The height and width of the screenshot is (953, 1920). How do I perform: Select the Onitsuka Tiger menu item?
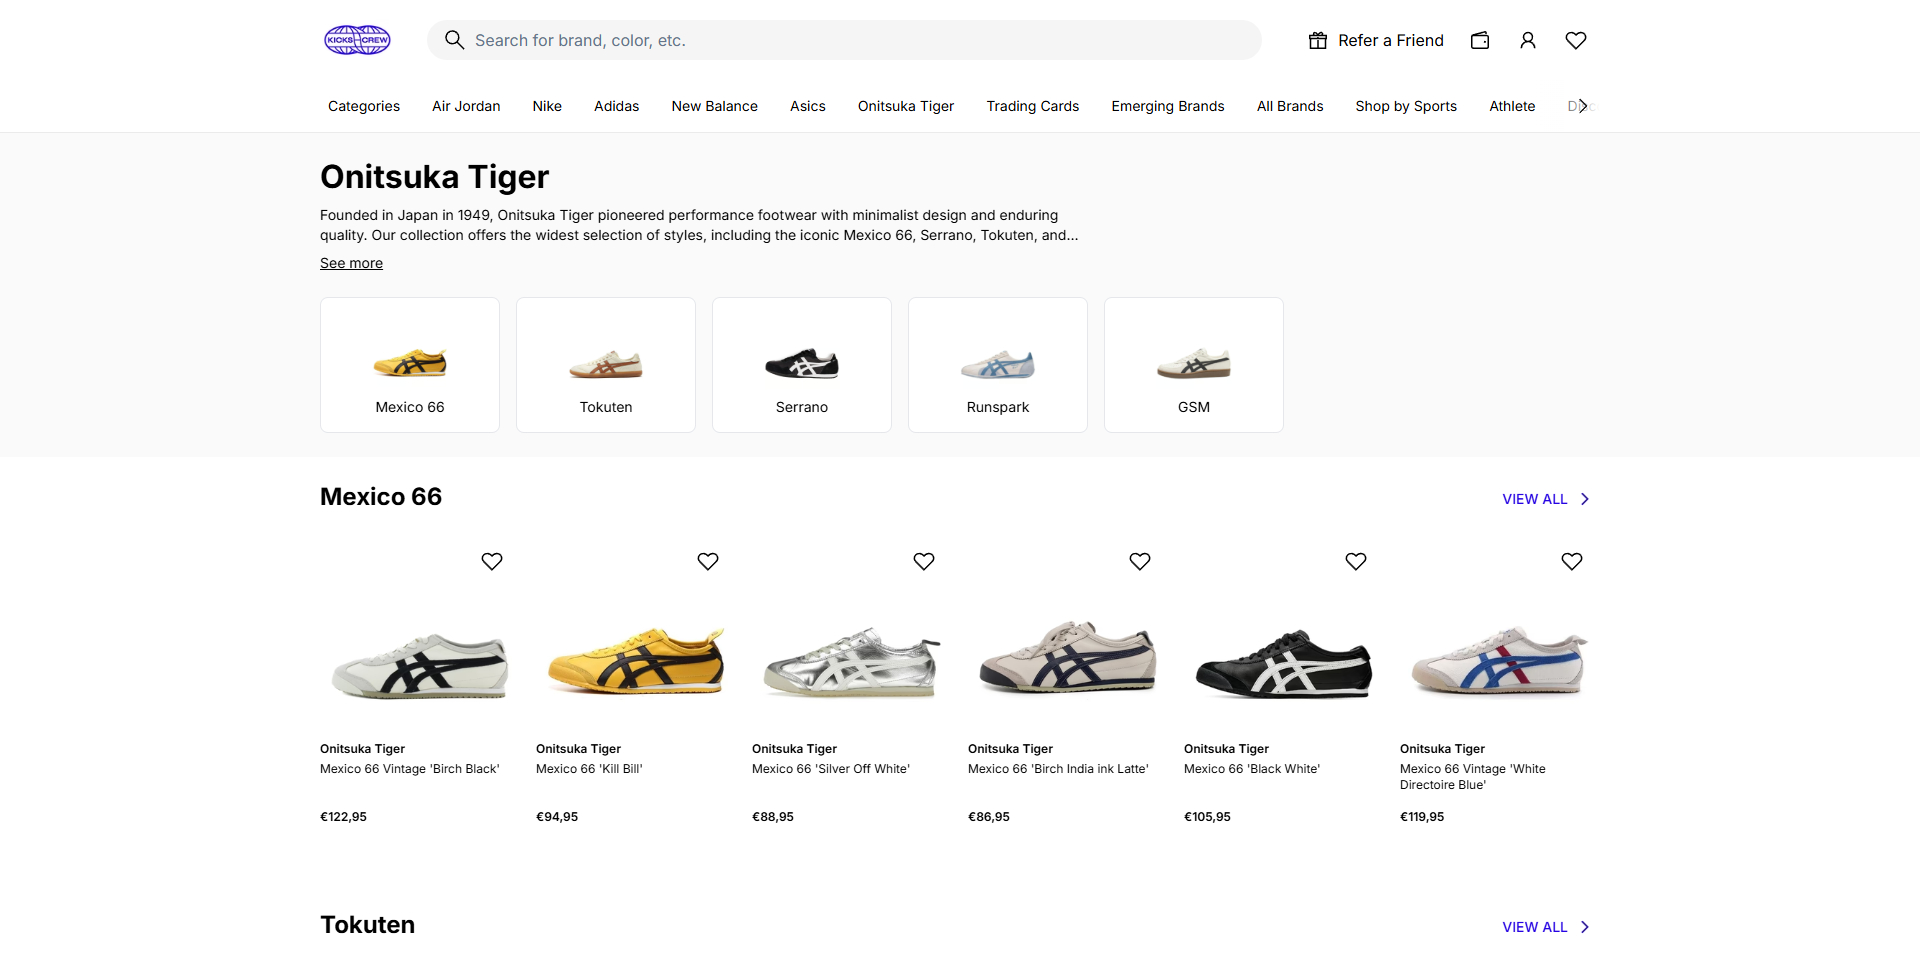coord(905,106)
